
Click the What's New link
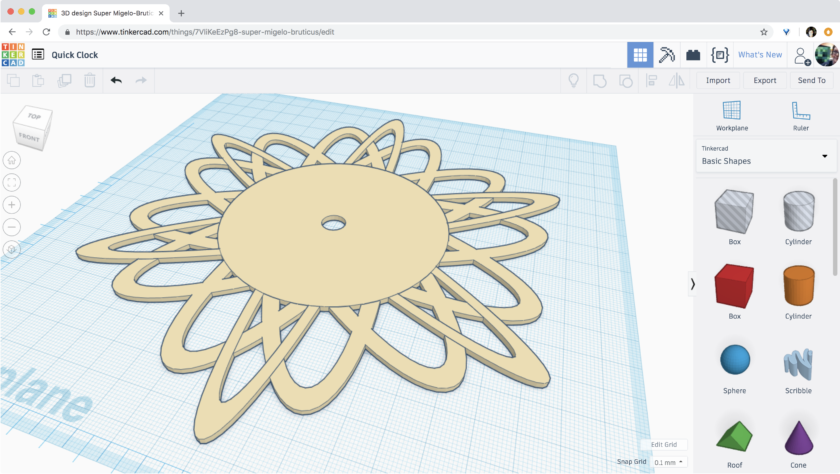point(760,55)
